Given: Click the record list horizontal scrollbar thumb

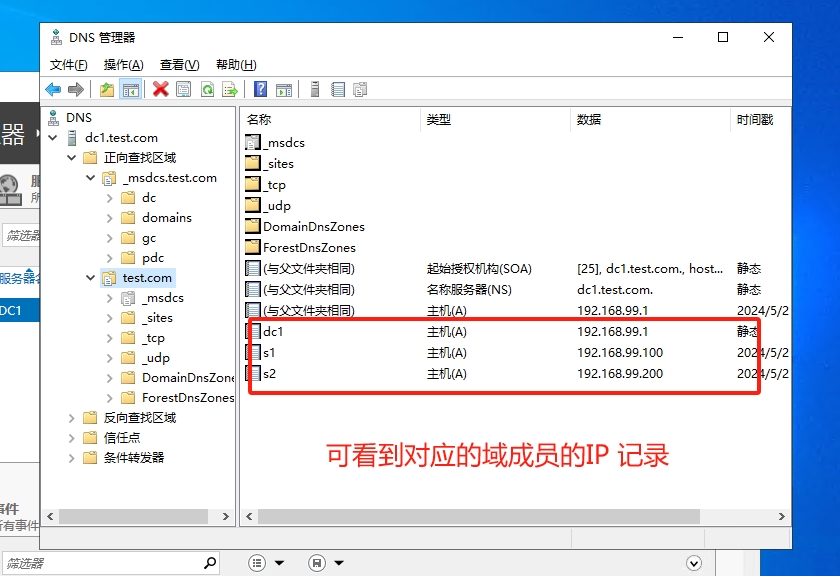Looking at the screenshot, I should click(x=478, y=517).
